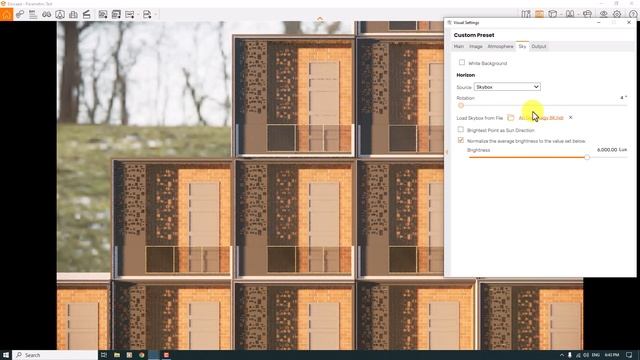Image resolution: width=640 pixels, height=360 pixels.
Task: Open general settings gear icon
Action: click(617, 14)
